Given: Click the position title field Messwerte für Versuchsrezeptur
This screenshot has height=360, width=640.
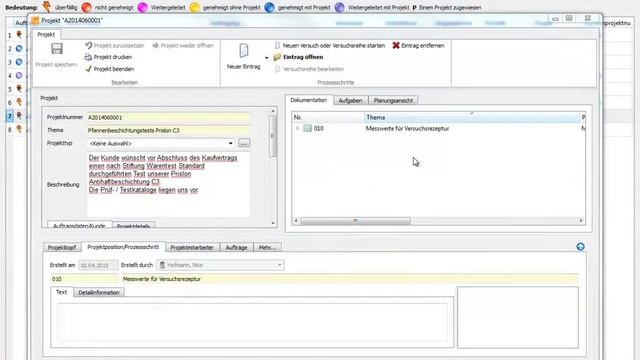Looking at the screenshot, I should pyautogui.click(x=350, y=279).
